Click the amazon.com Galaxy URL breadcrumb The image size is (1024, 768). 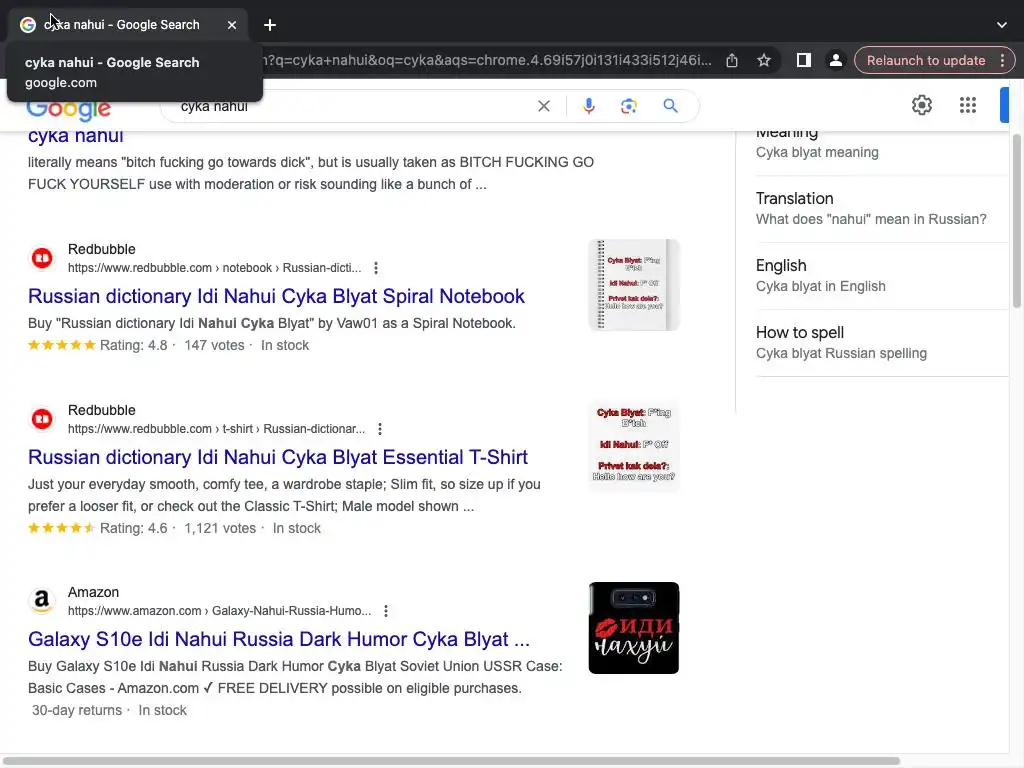point(219,611)
